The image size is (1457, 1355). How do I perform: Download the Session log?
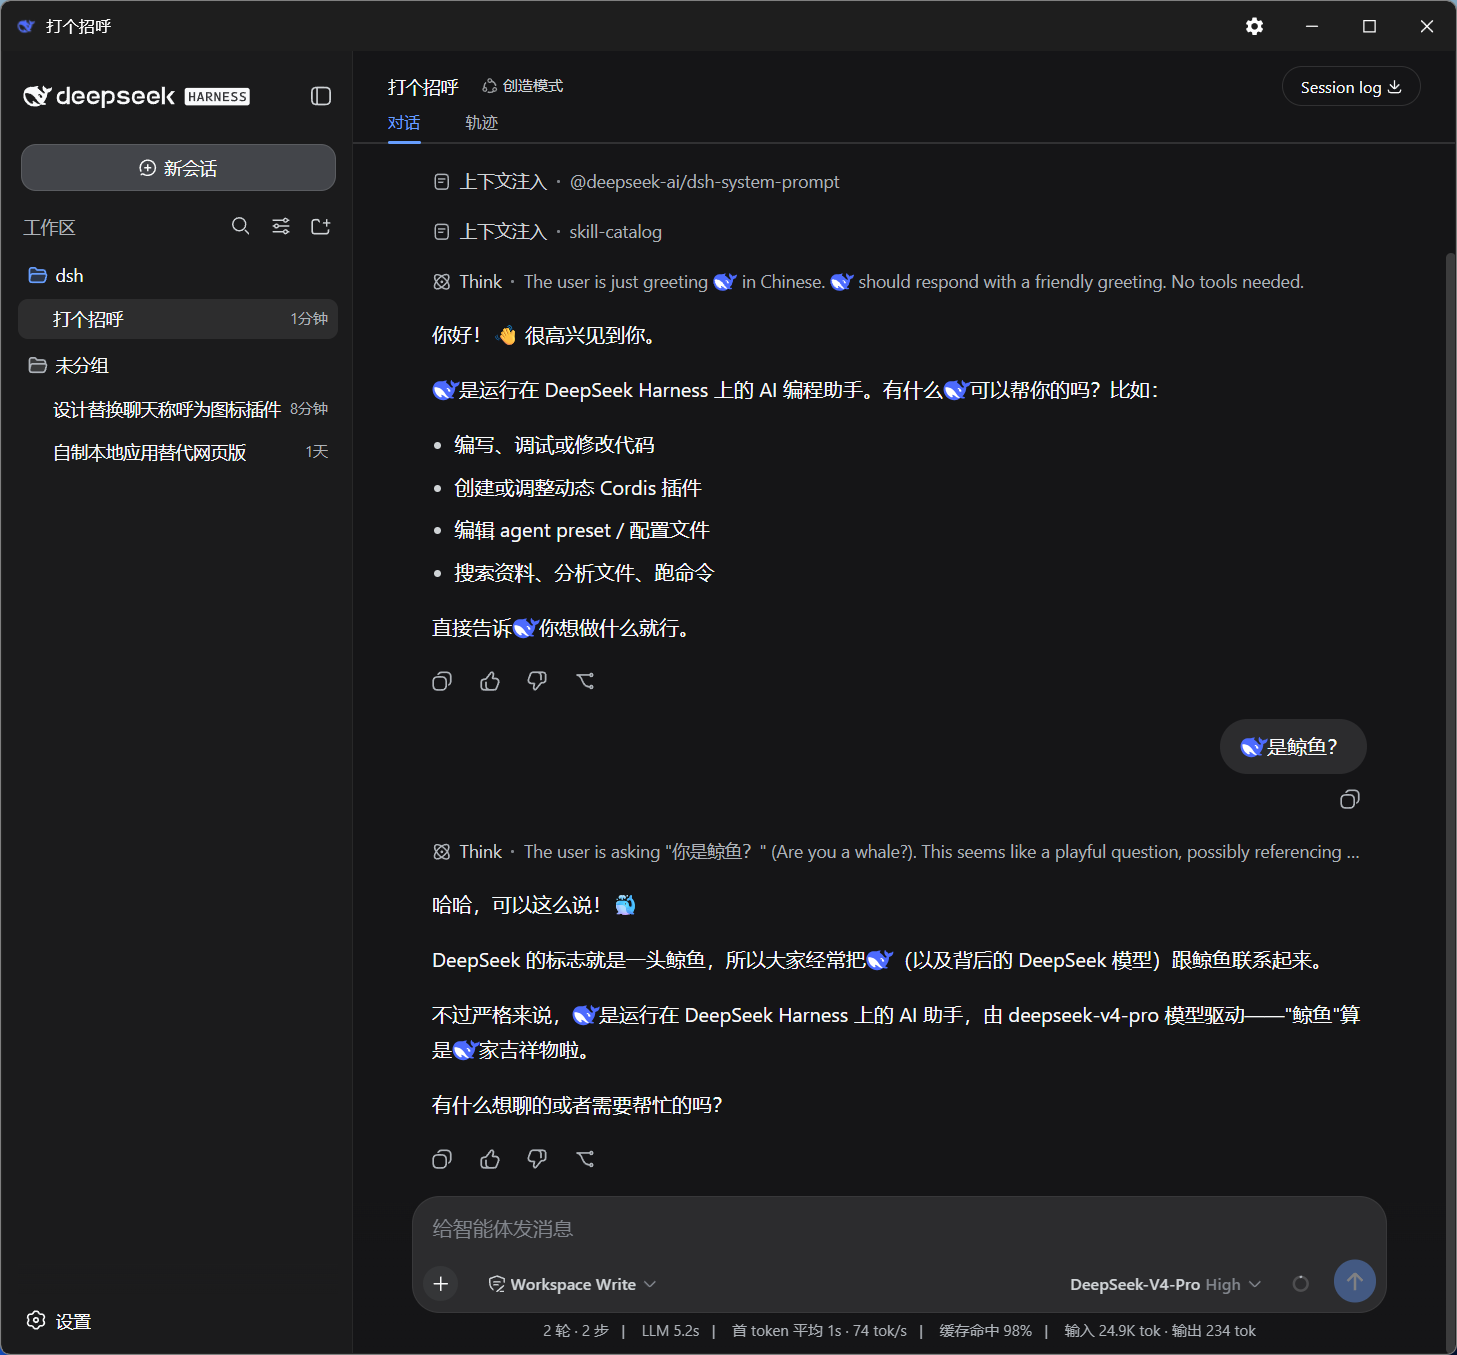[x=1351, y=87]
